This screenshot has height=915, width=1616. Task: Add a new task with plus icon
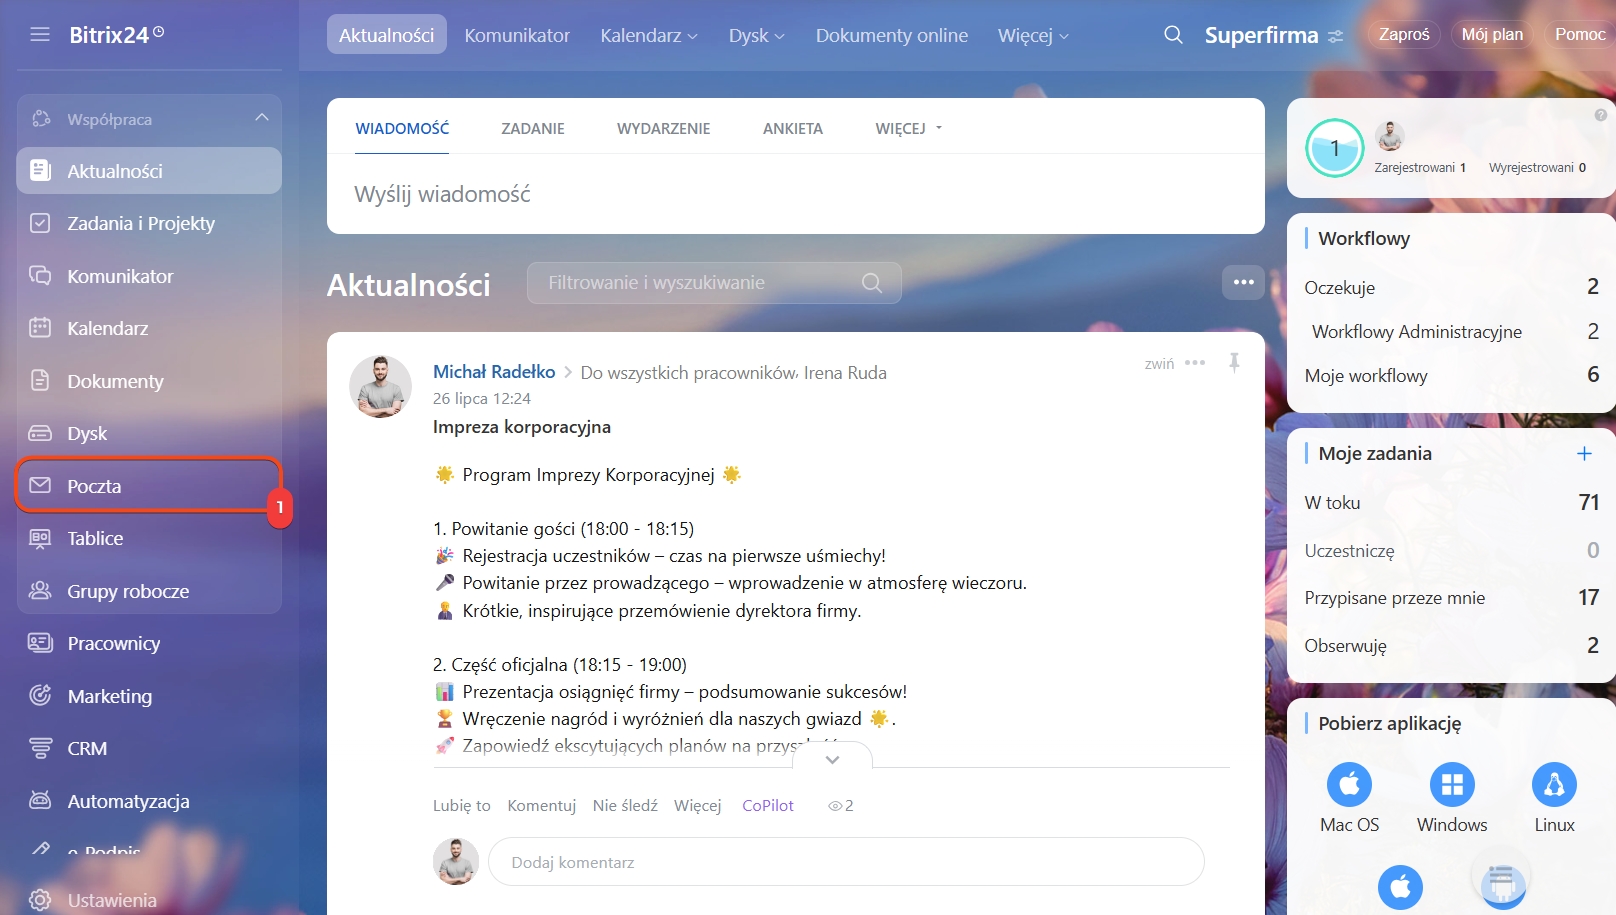point(1584,453)
